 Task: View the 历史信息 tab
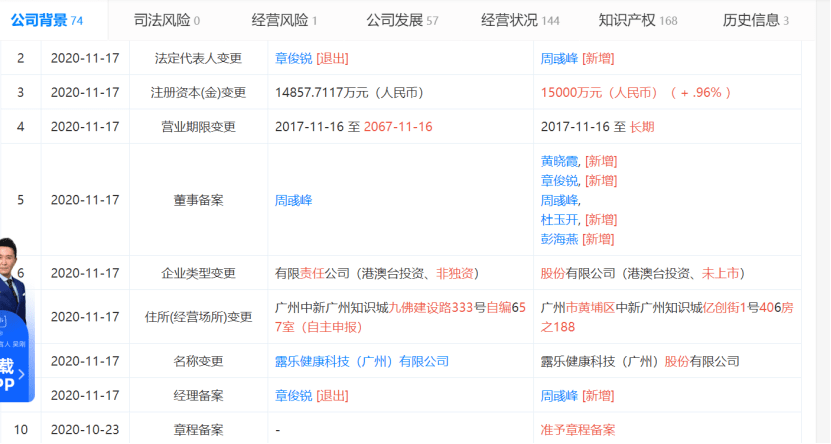point(755,21)
